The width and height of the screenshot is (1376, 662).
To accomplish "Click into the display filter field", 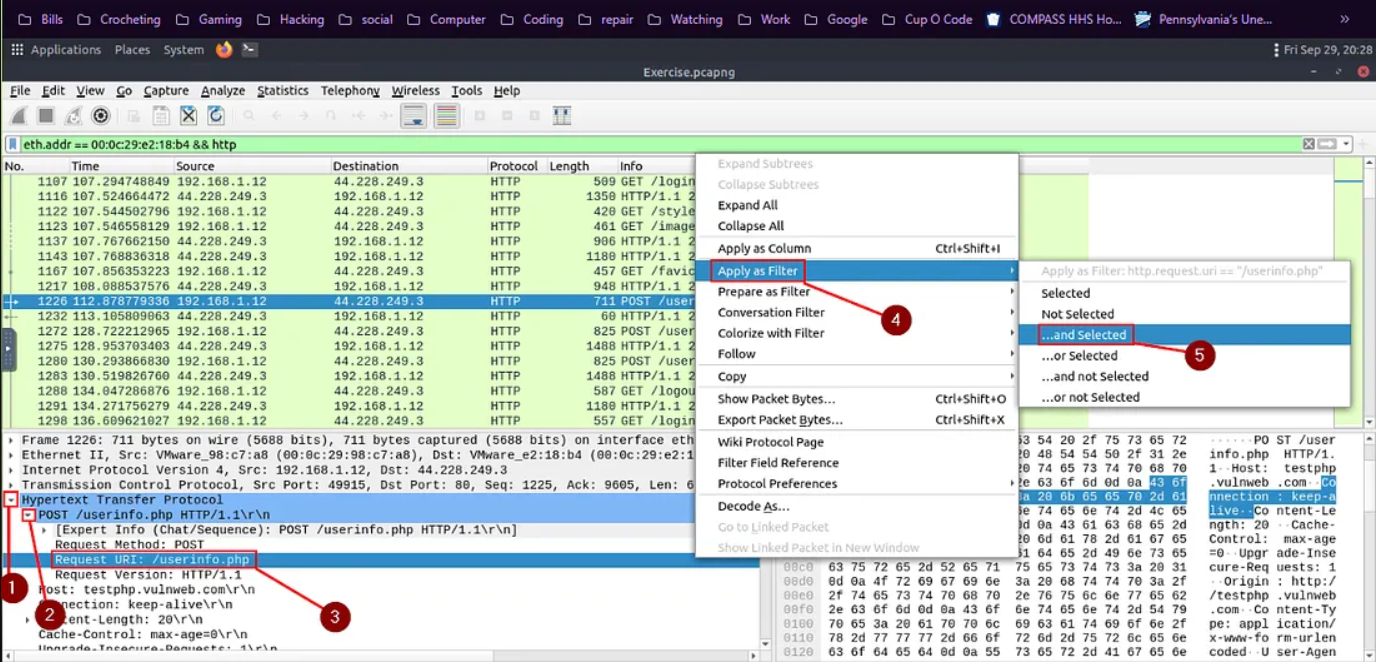I will click(660, 144).
